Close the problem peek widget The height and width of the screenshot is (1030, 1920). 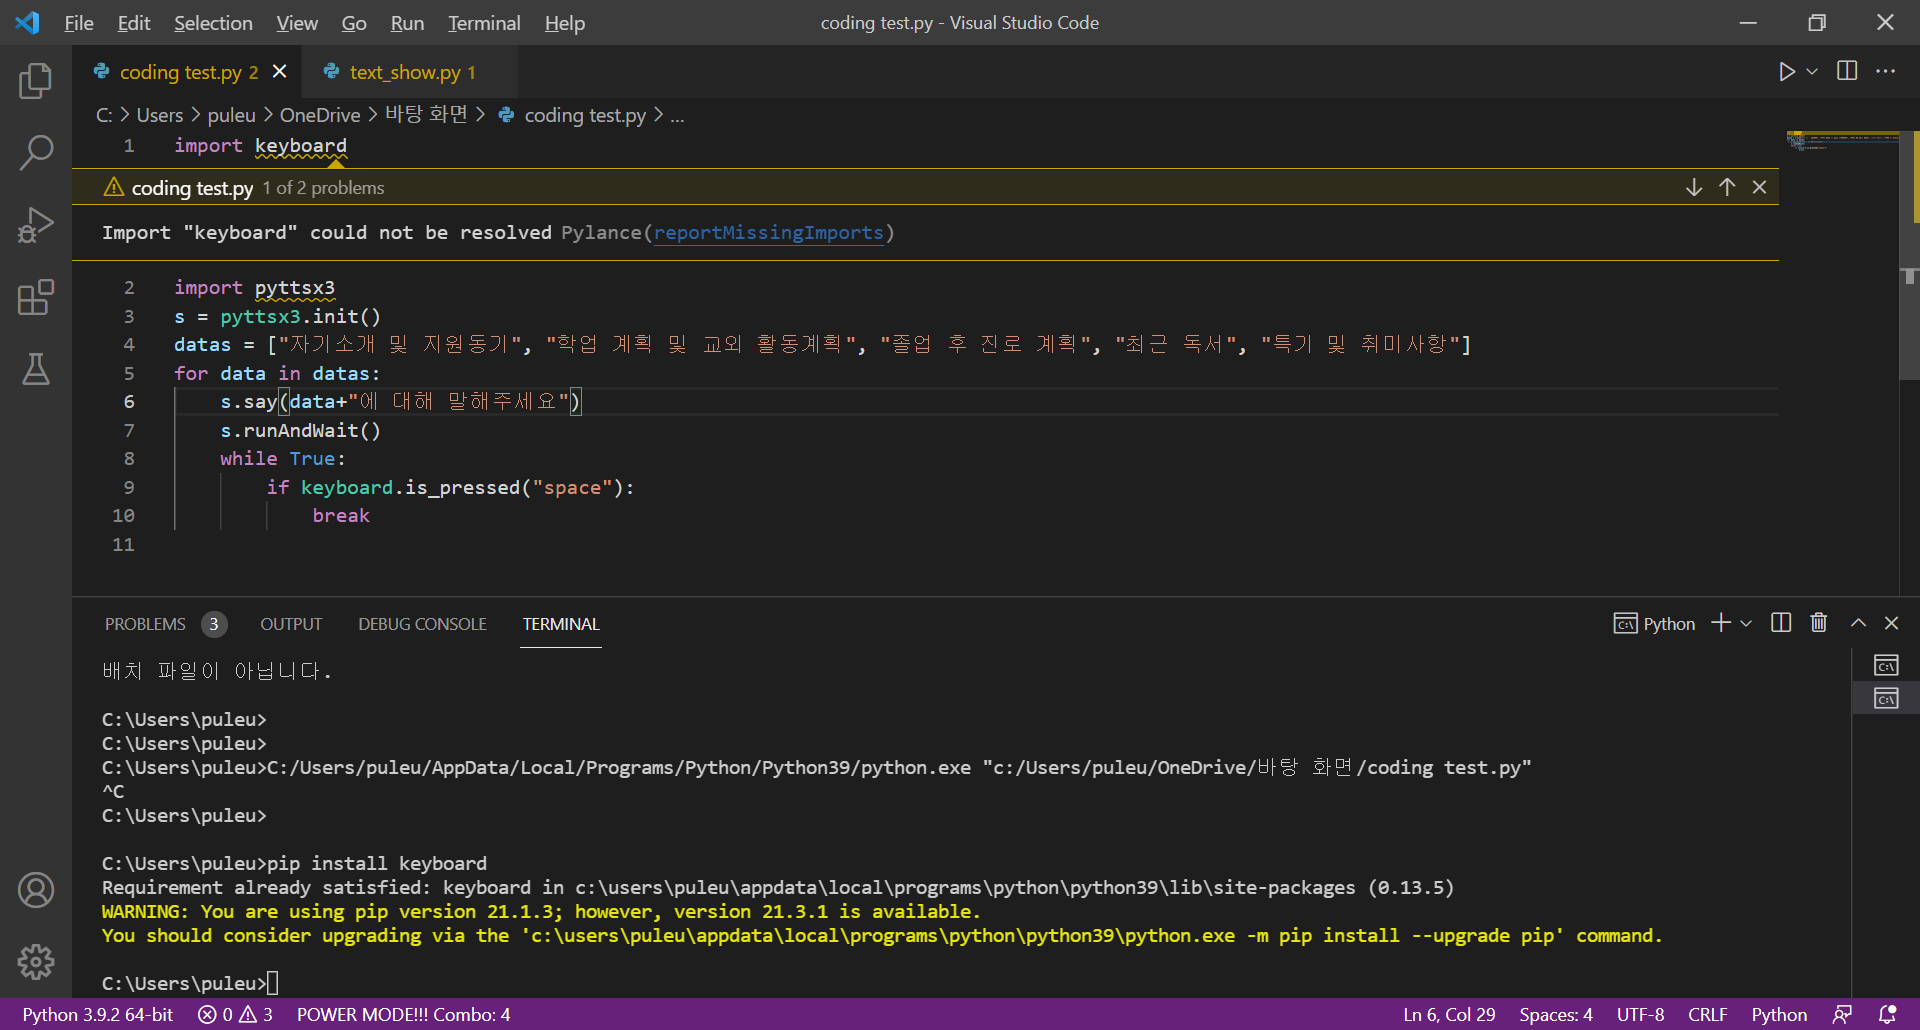click(1760, 187)
